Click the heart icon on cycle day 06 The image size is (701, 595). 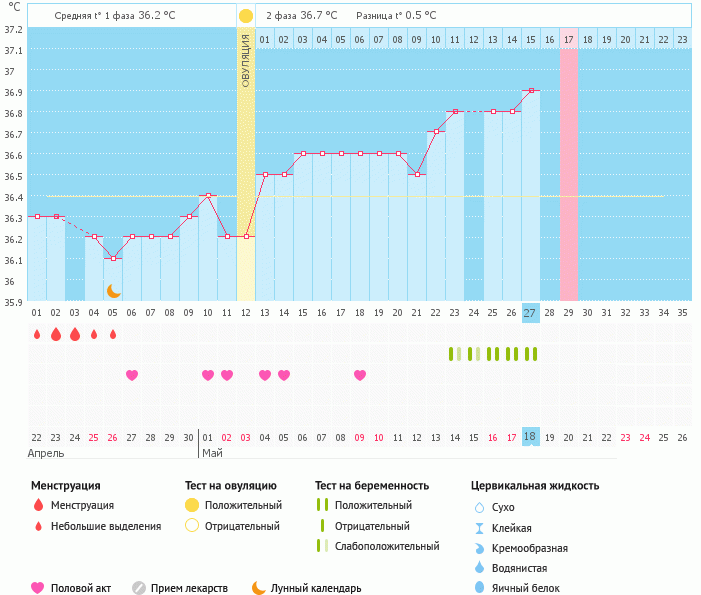point(132,375)
